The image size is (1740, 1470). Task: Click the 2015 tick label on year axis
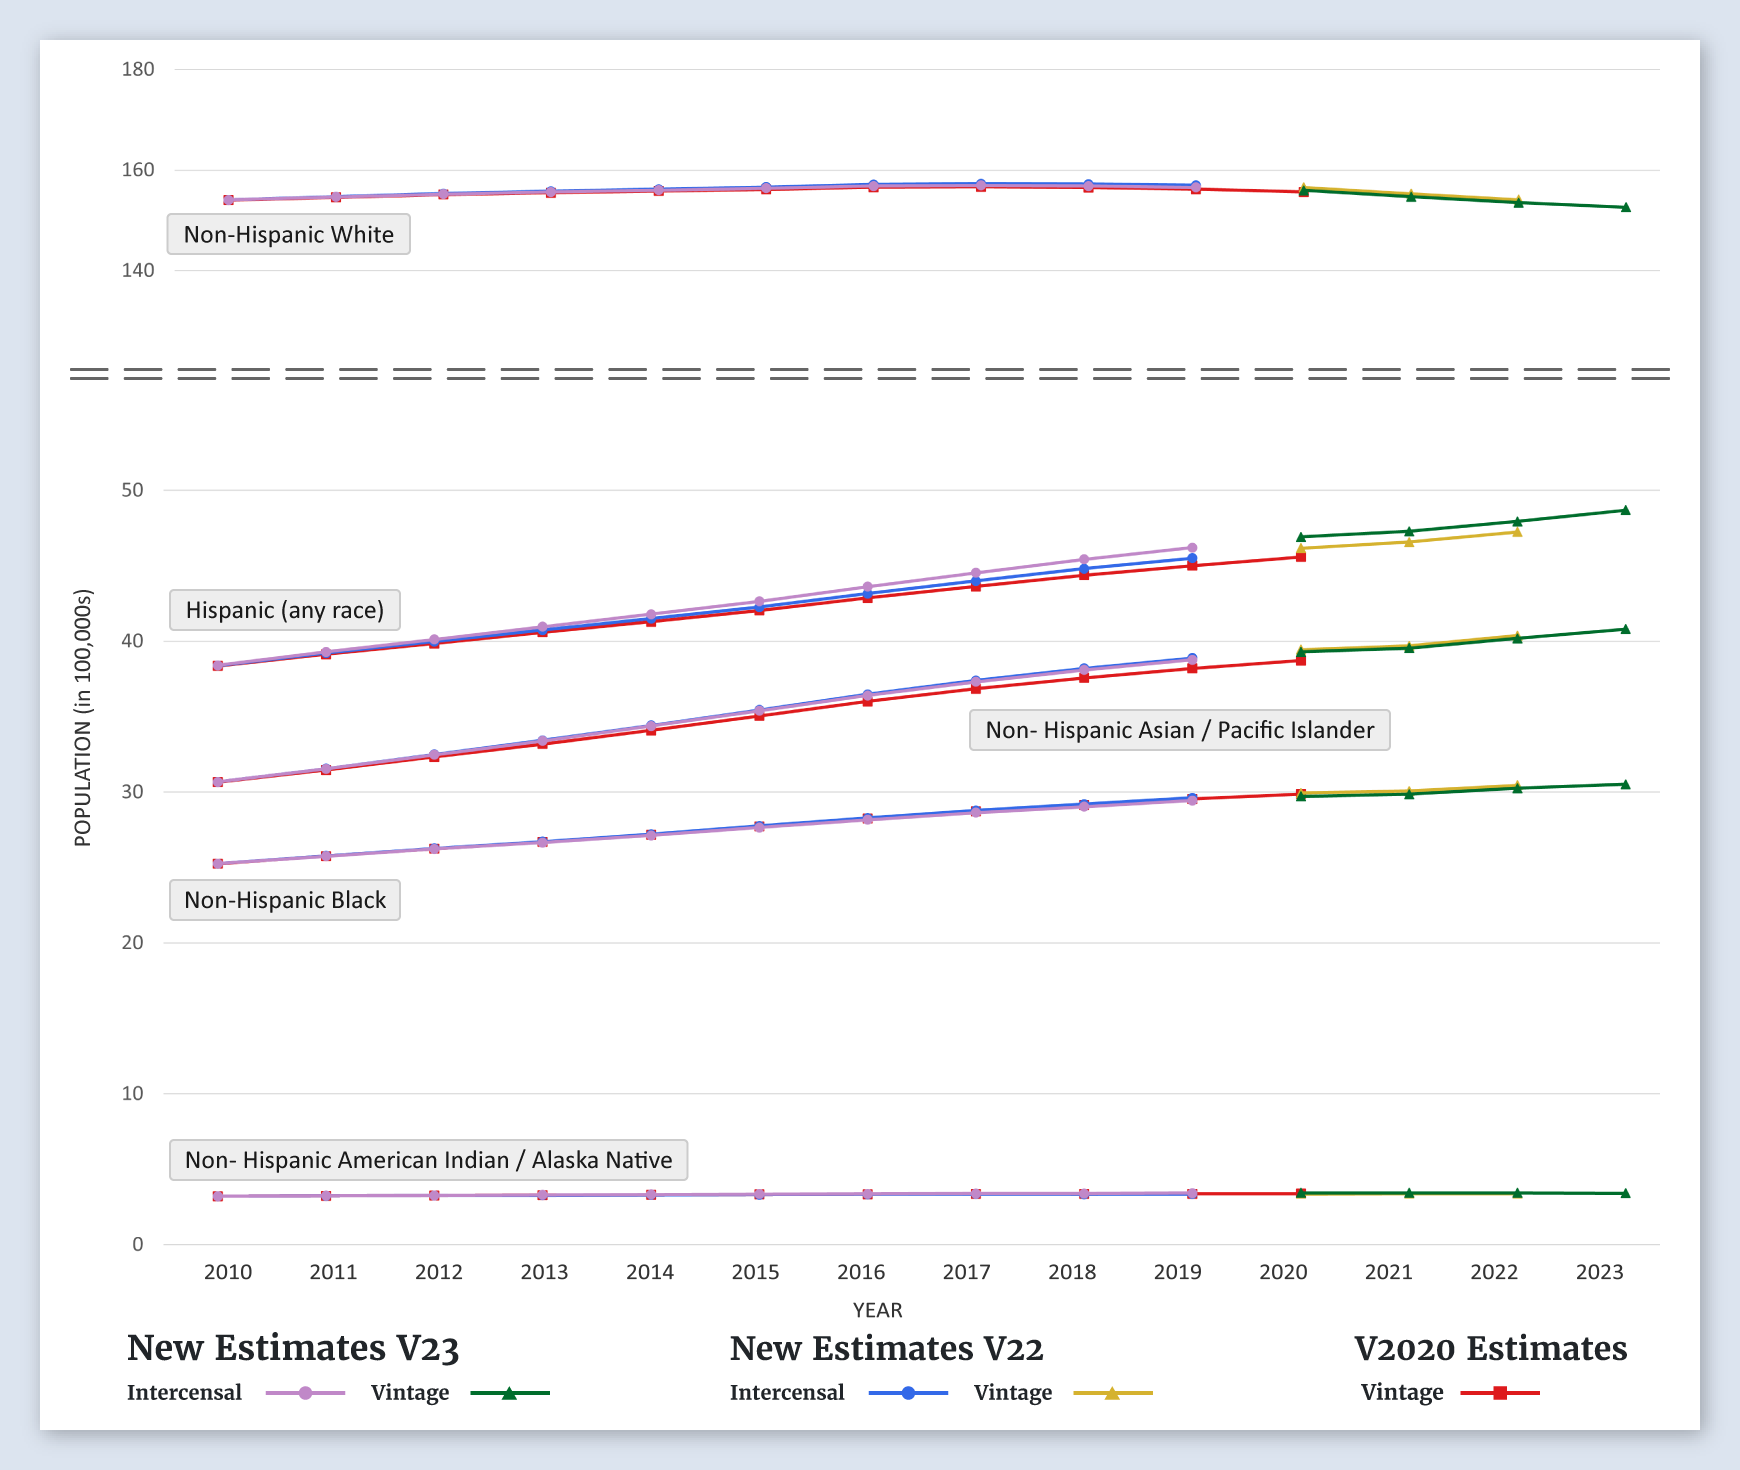(x=755, y=1272)
